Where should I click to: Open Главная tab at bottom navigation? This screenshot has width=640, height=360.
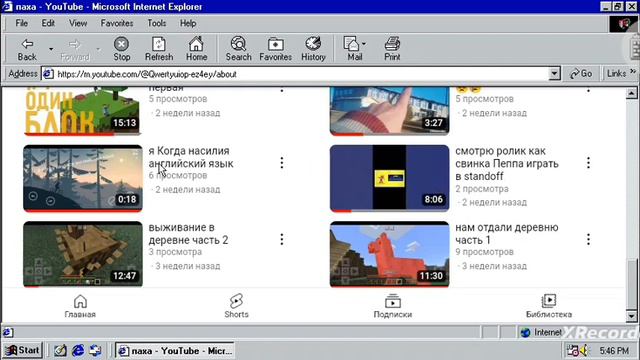point(80,307)
